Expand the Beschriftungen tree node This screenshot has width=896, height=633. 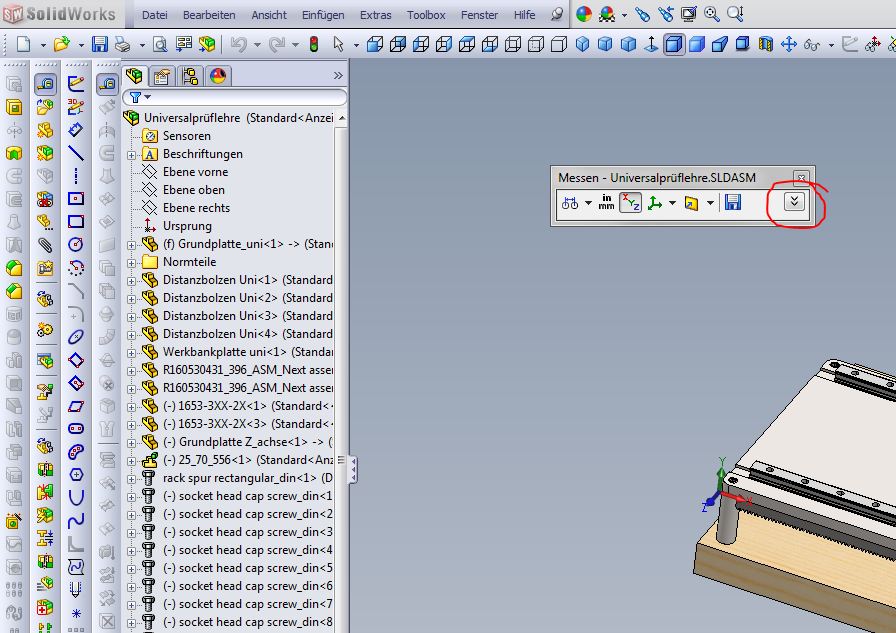(131, 155)
